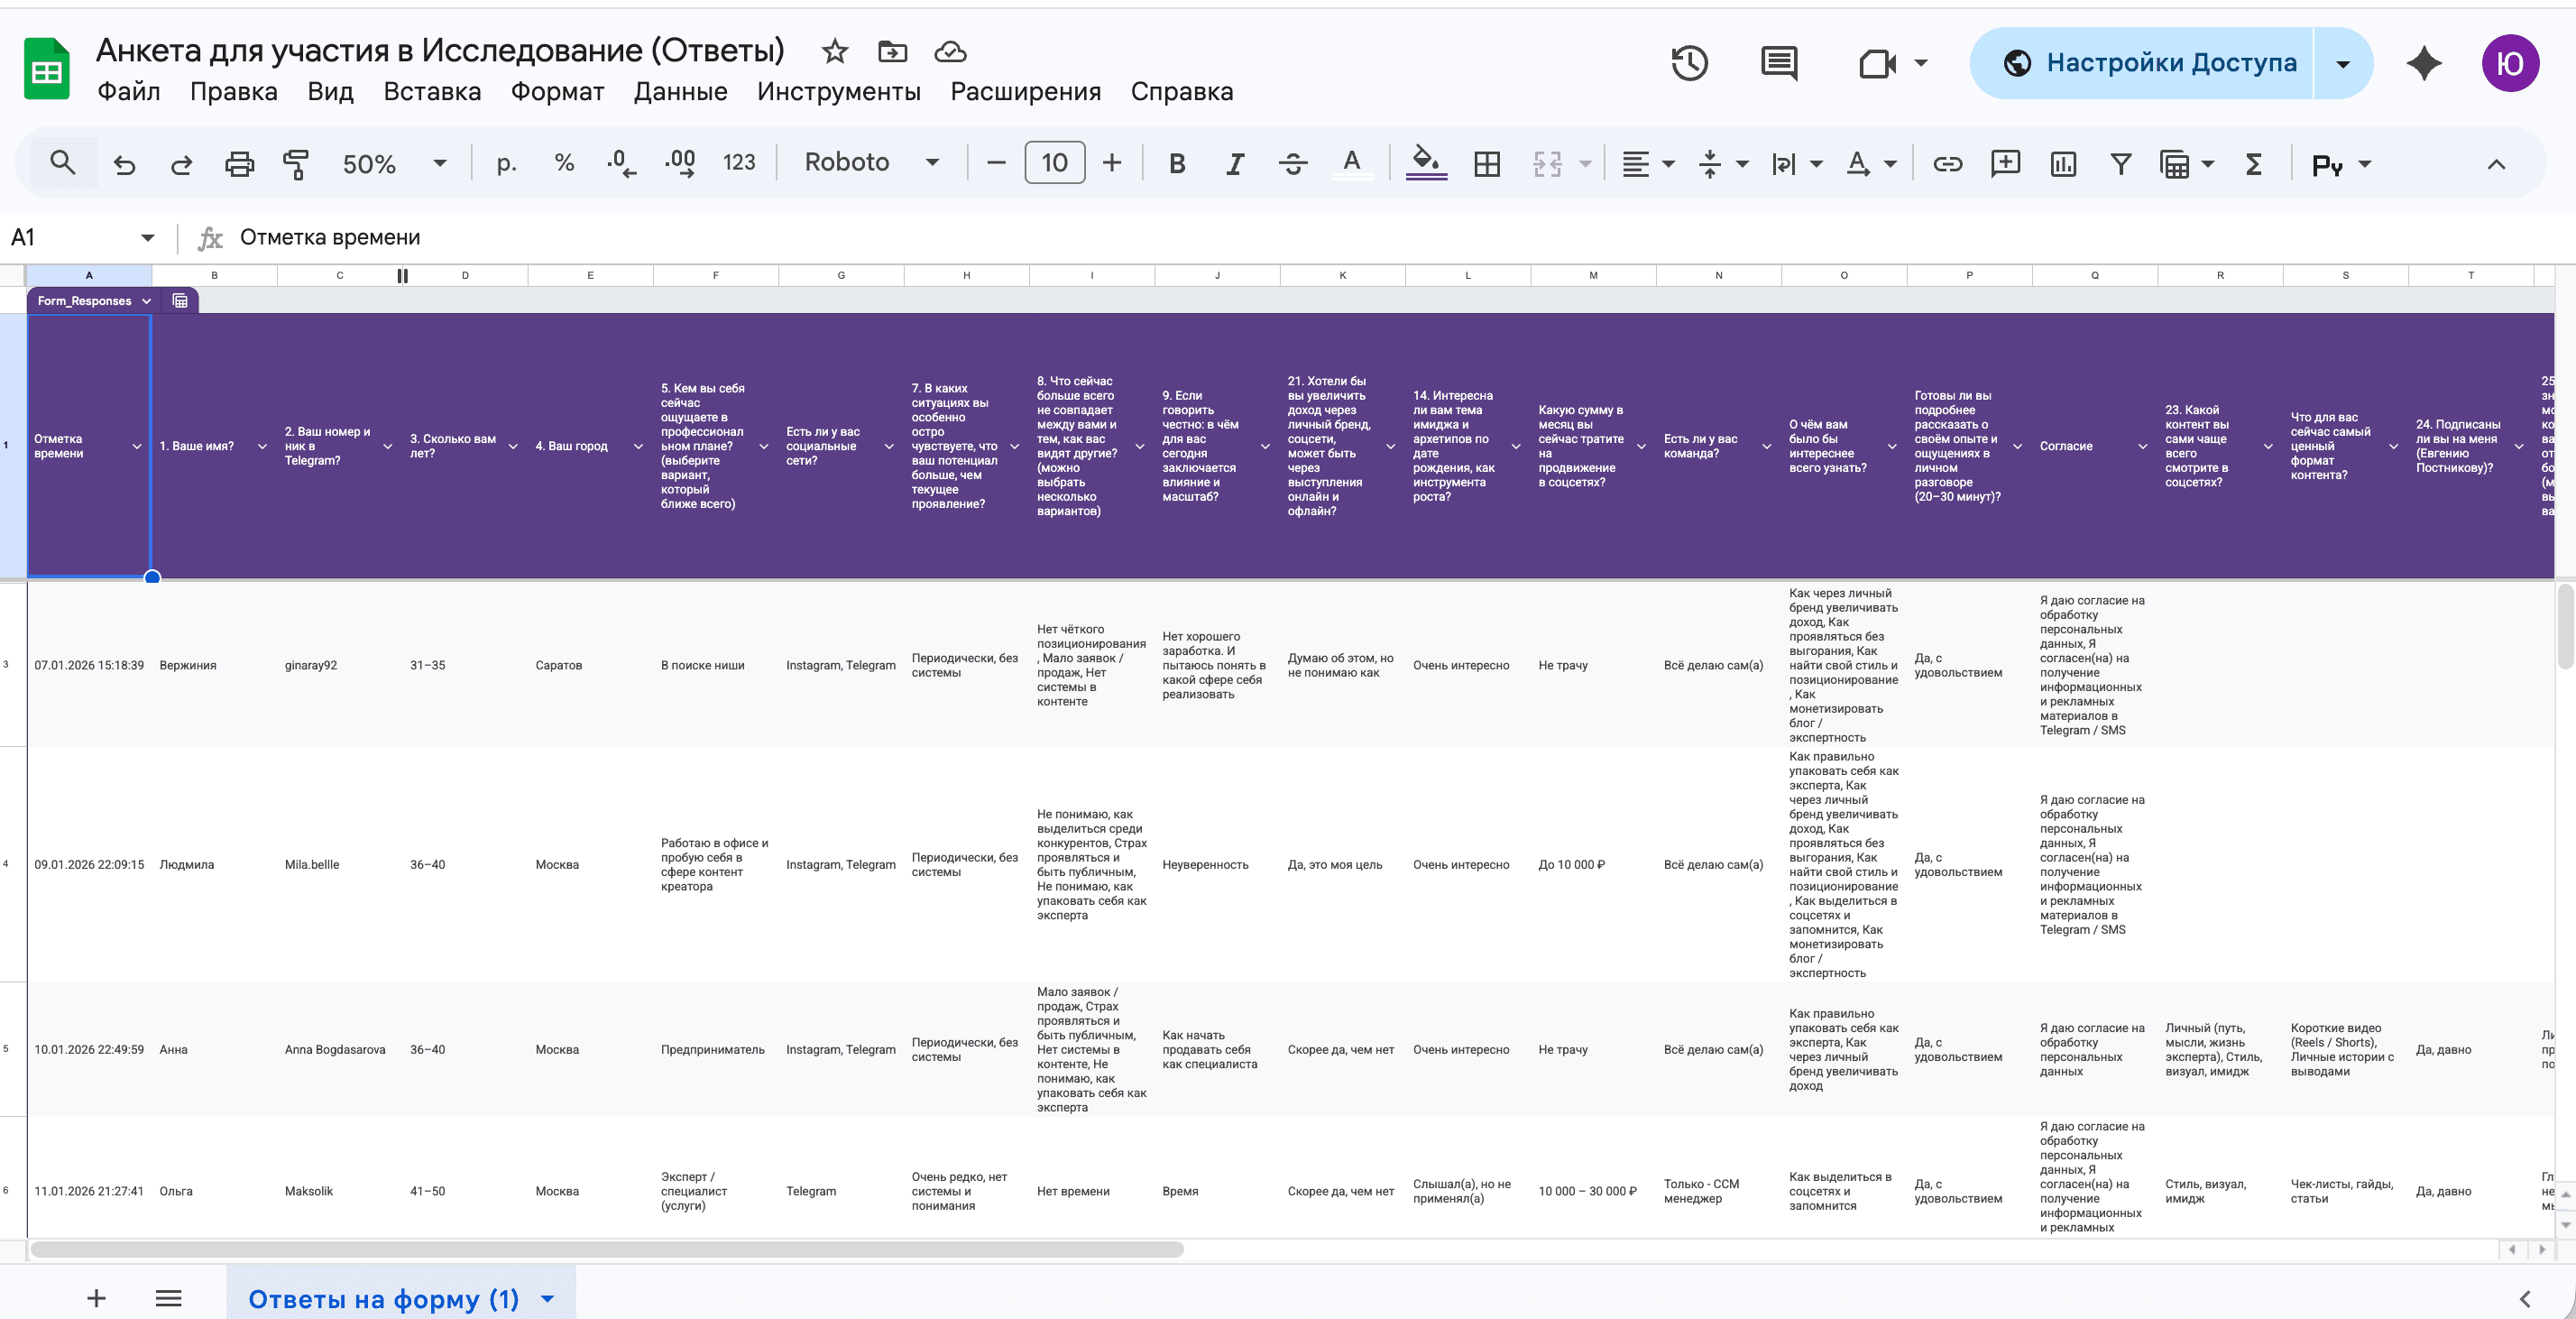This screenshot has width=2576, height=1319.
Task: Click the paint format roller icon
Action: click(295, 163)
